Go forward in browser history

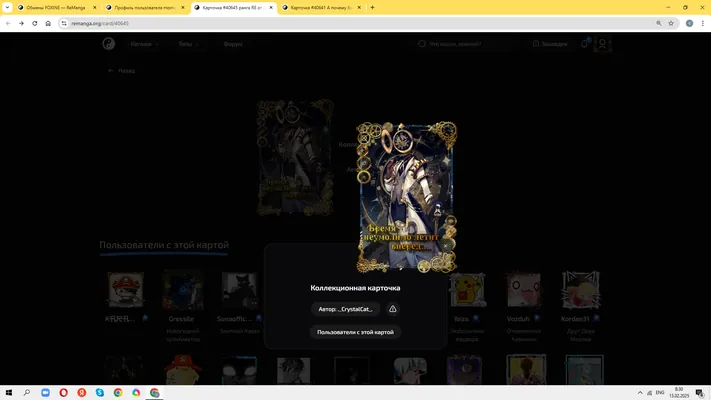(21, 23)
